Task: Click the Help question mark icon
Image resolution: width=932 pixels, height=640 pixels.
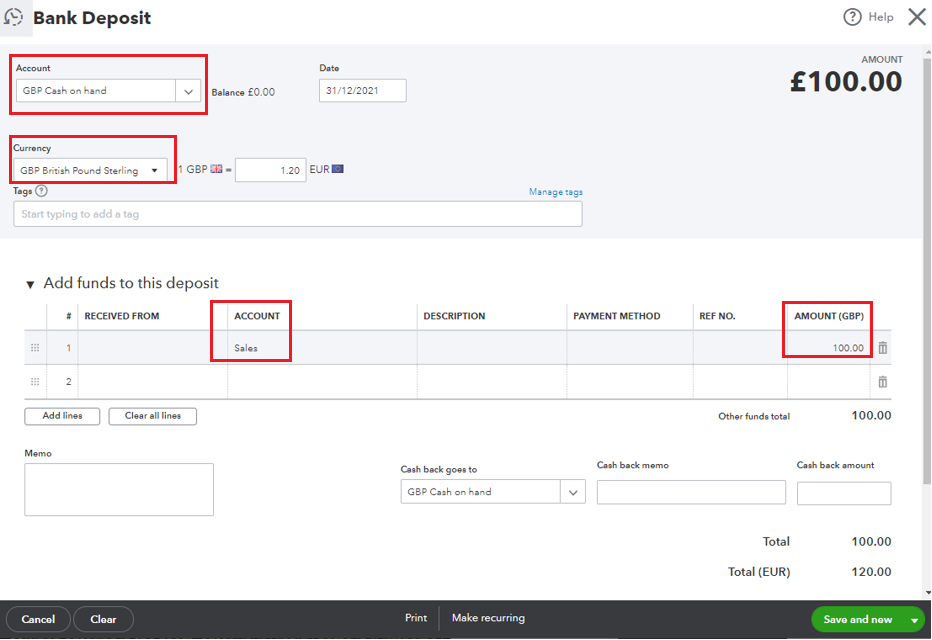Action: click(x=852, y=17)
